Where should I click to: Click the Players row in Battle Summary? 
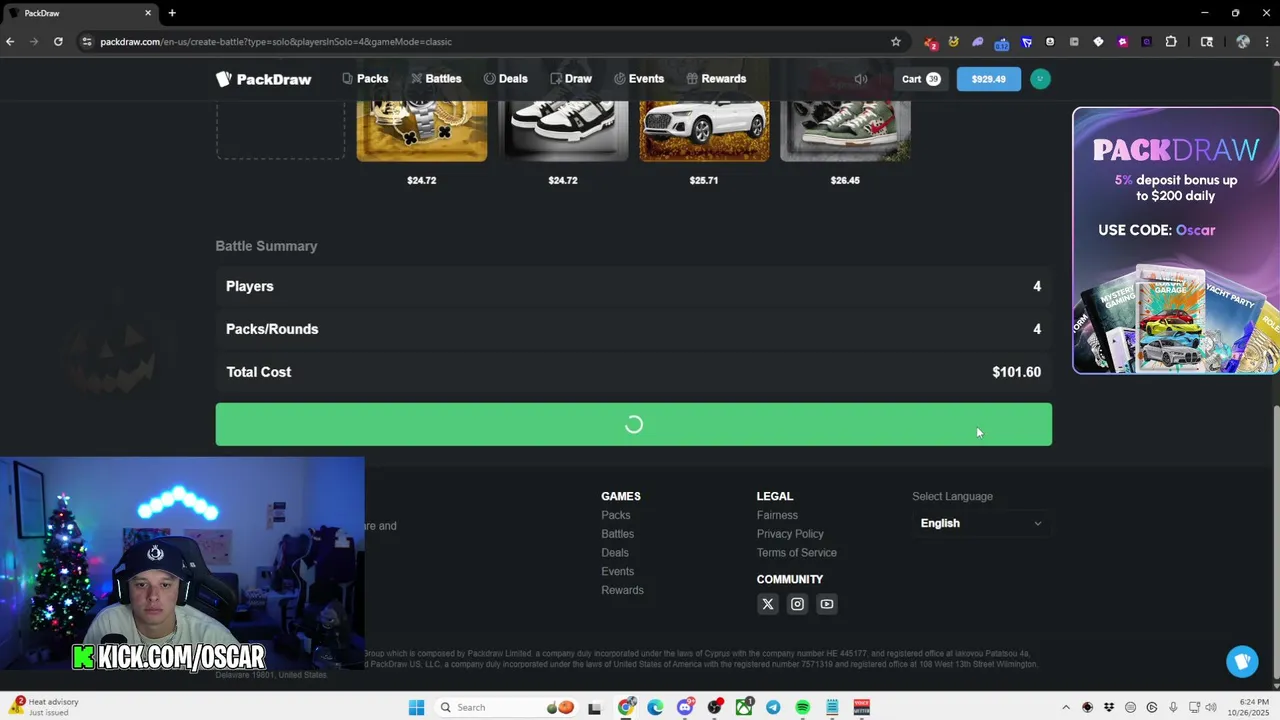pyautogui.click(x=633, y=286)
